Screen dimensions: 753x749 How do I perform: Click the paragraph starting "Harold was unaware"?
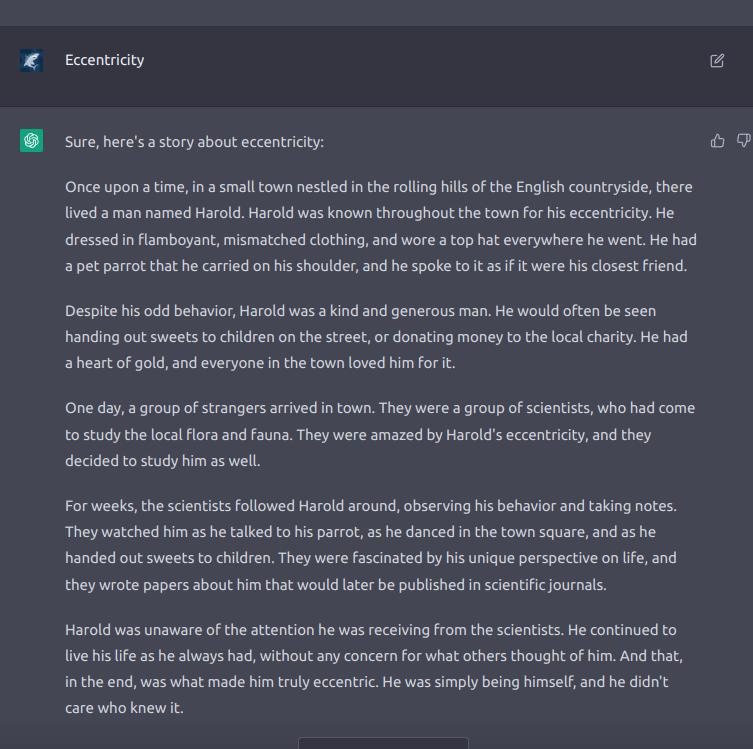[x=374, y=669]
